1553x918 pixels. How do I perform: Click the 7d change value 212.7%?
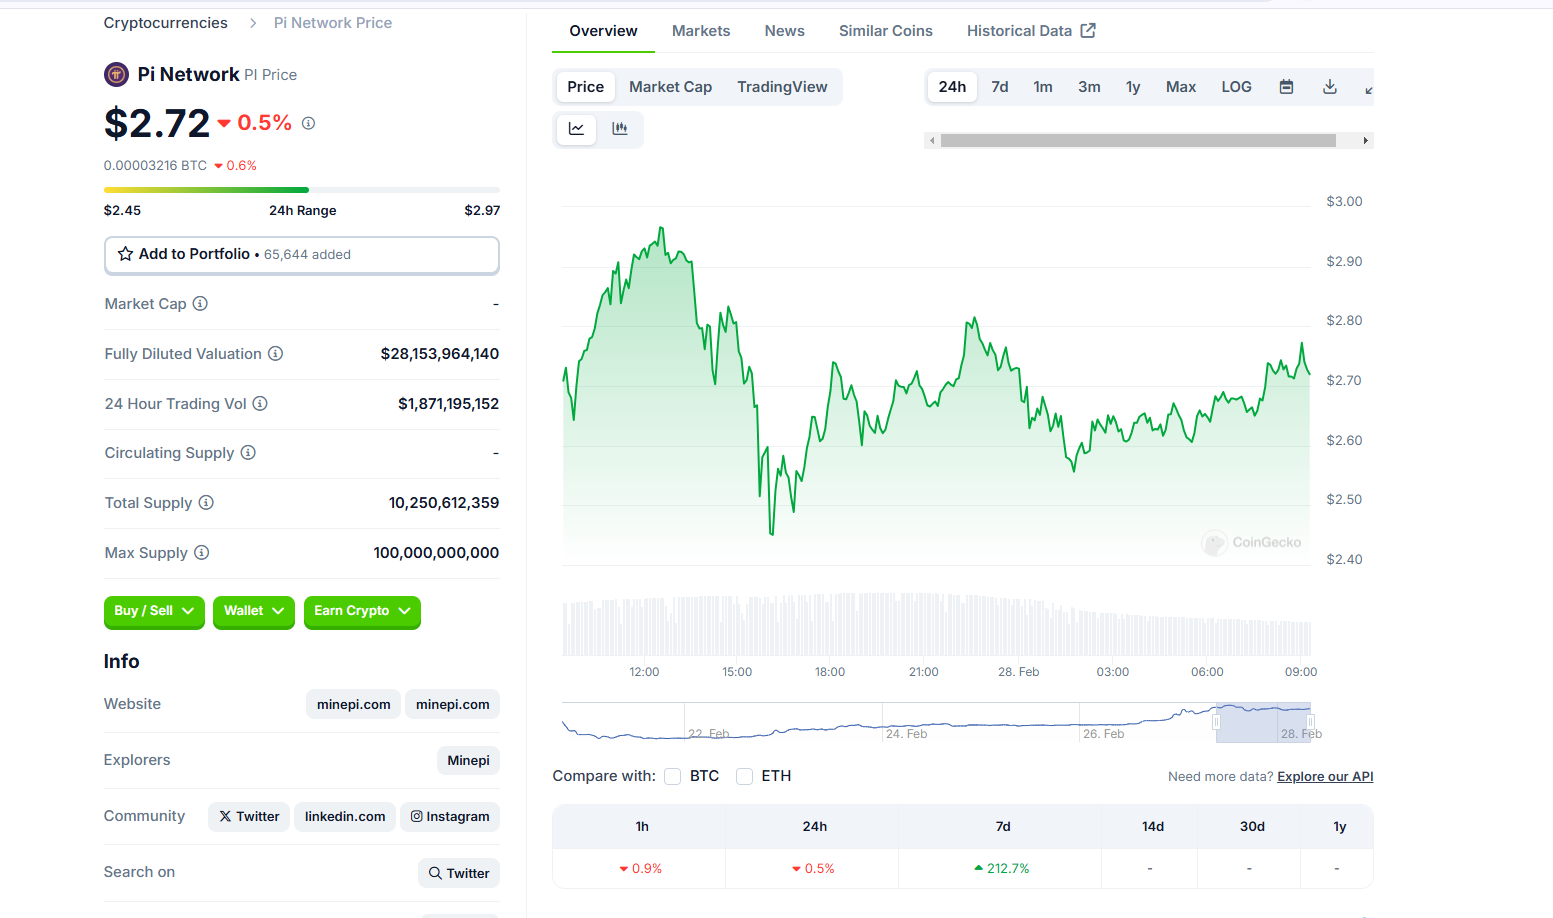coord(1001,869)
